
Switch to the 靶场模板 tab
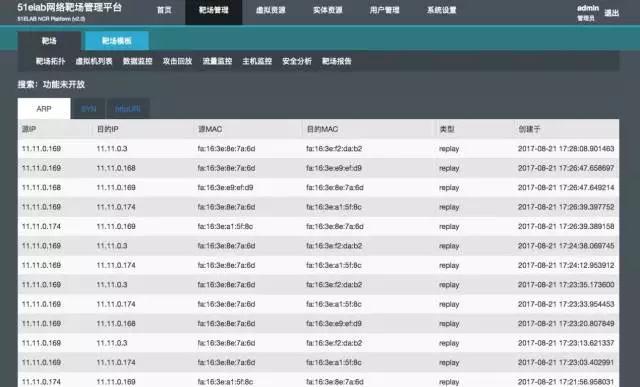[x=117, y=41]
